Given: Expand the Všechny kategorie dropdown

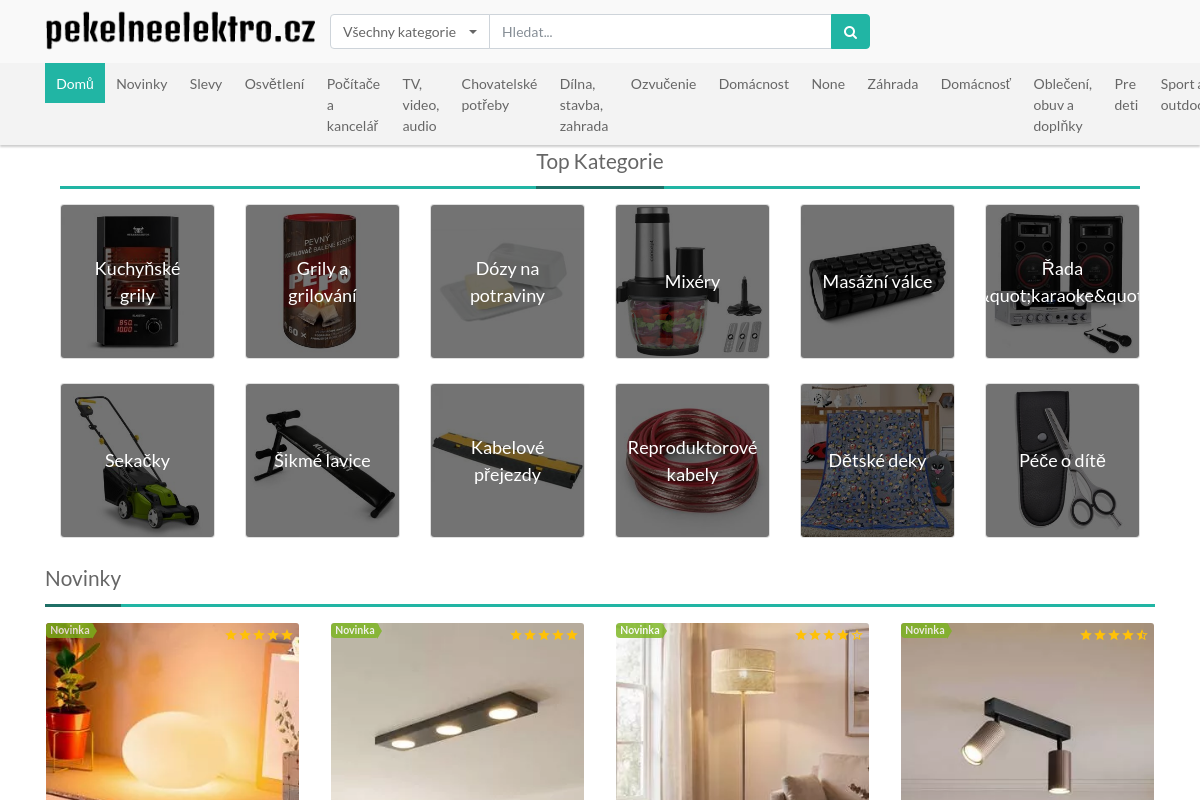Looking at the screenshot, I should (x=410, y=32).
